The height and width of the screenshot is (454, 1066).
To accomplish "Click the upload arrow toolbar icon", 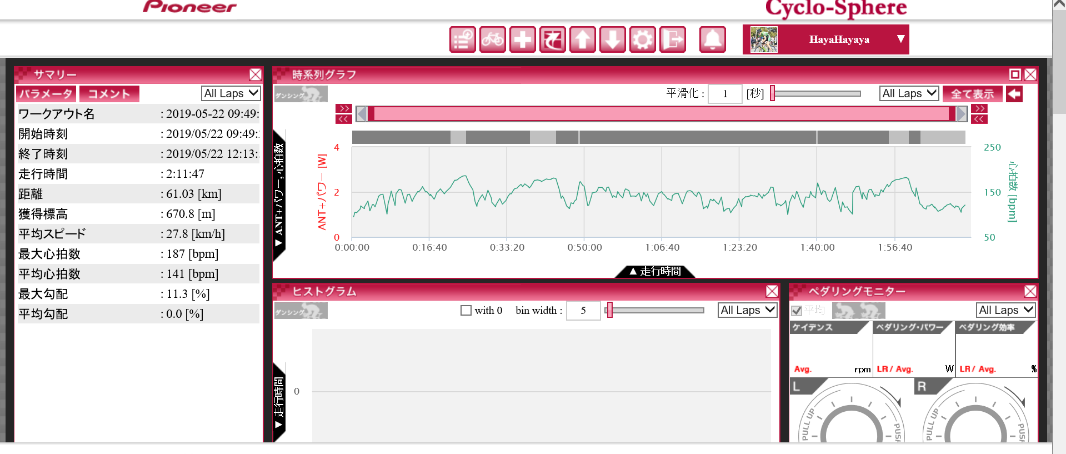I will [582, 40].
